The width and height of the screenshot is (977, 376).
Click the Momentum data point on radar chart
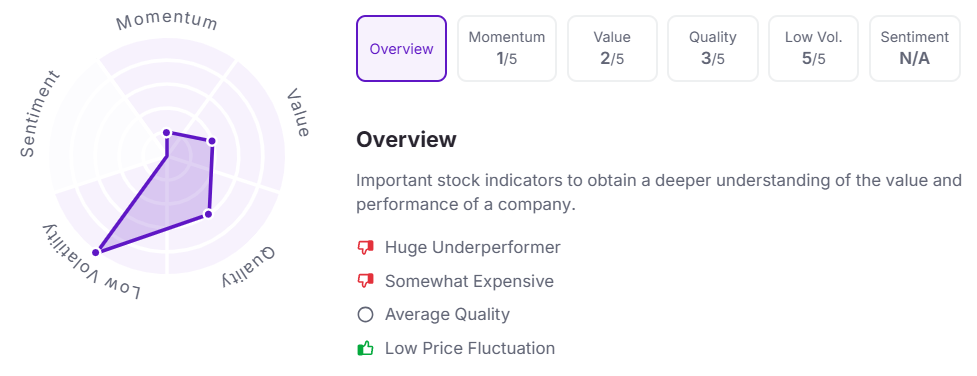[x=166, y=132]
